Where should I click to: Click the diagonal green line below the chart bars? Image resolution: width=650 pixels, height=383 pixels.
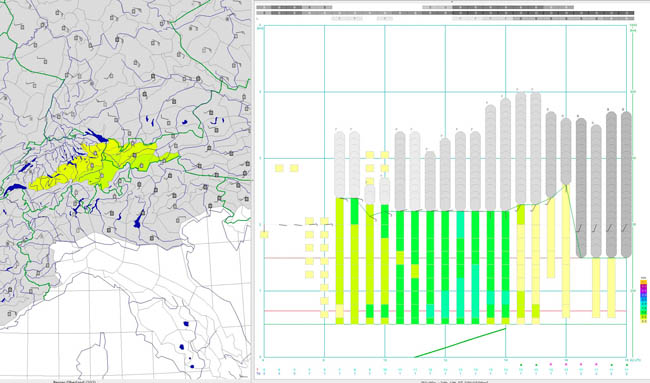pyautogui.click(x=460, y=343)
